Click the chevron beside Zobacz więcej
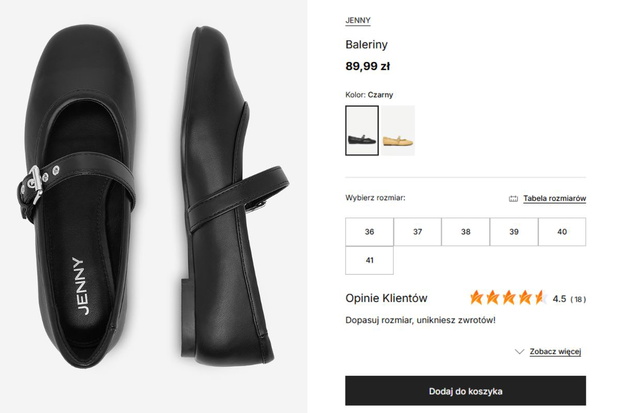The width and height of the screenshot is (620, 413). [519, 351]
